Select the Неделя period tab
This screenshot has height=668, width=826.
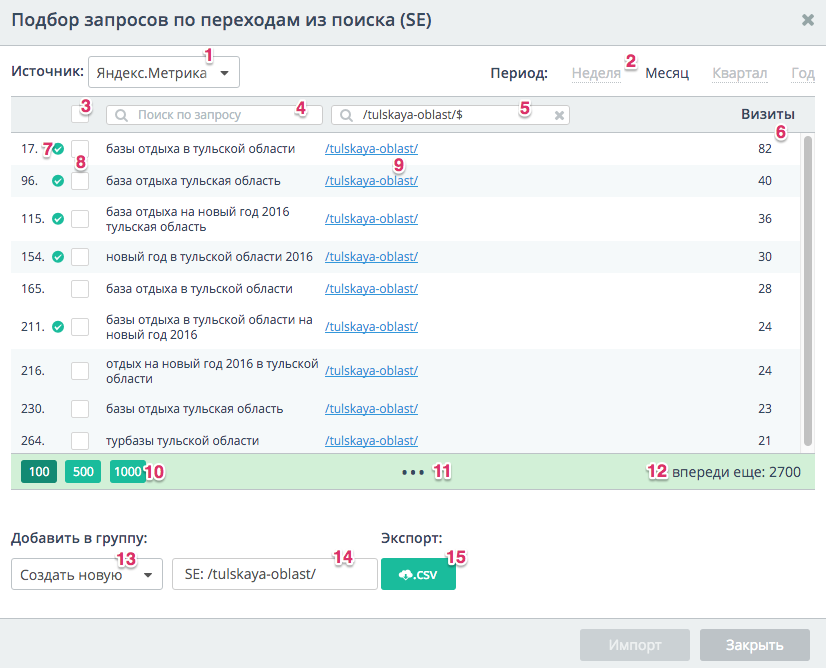pos(596,73)
